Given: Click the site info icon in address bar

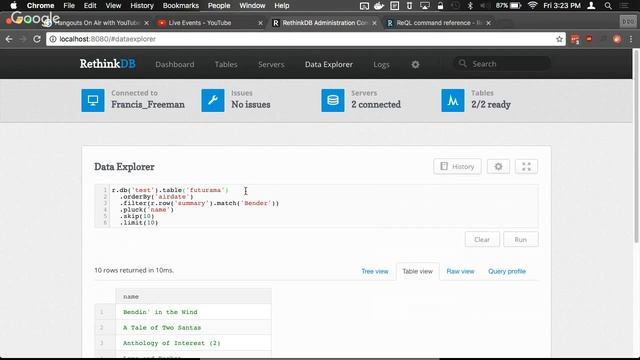Looking at the screenshot, I should pyautogui.click(x=53, y=39).
